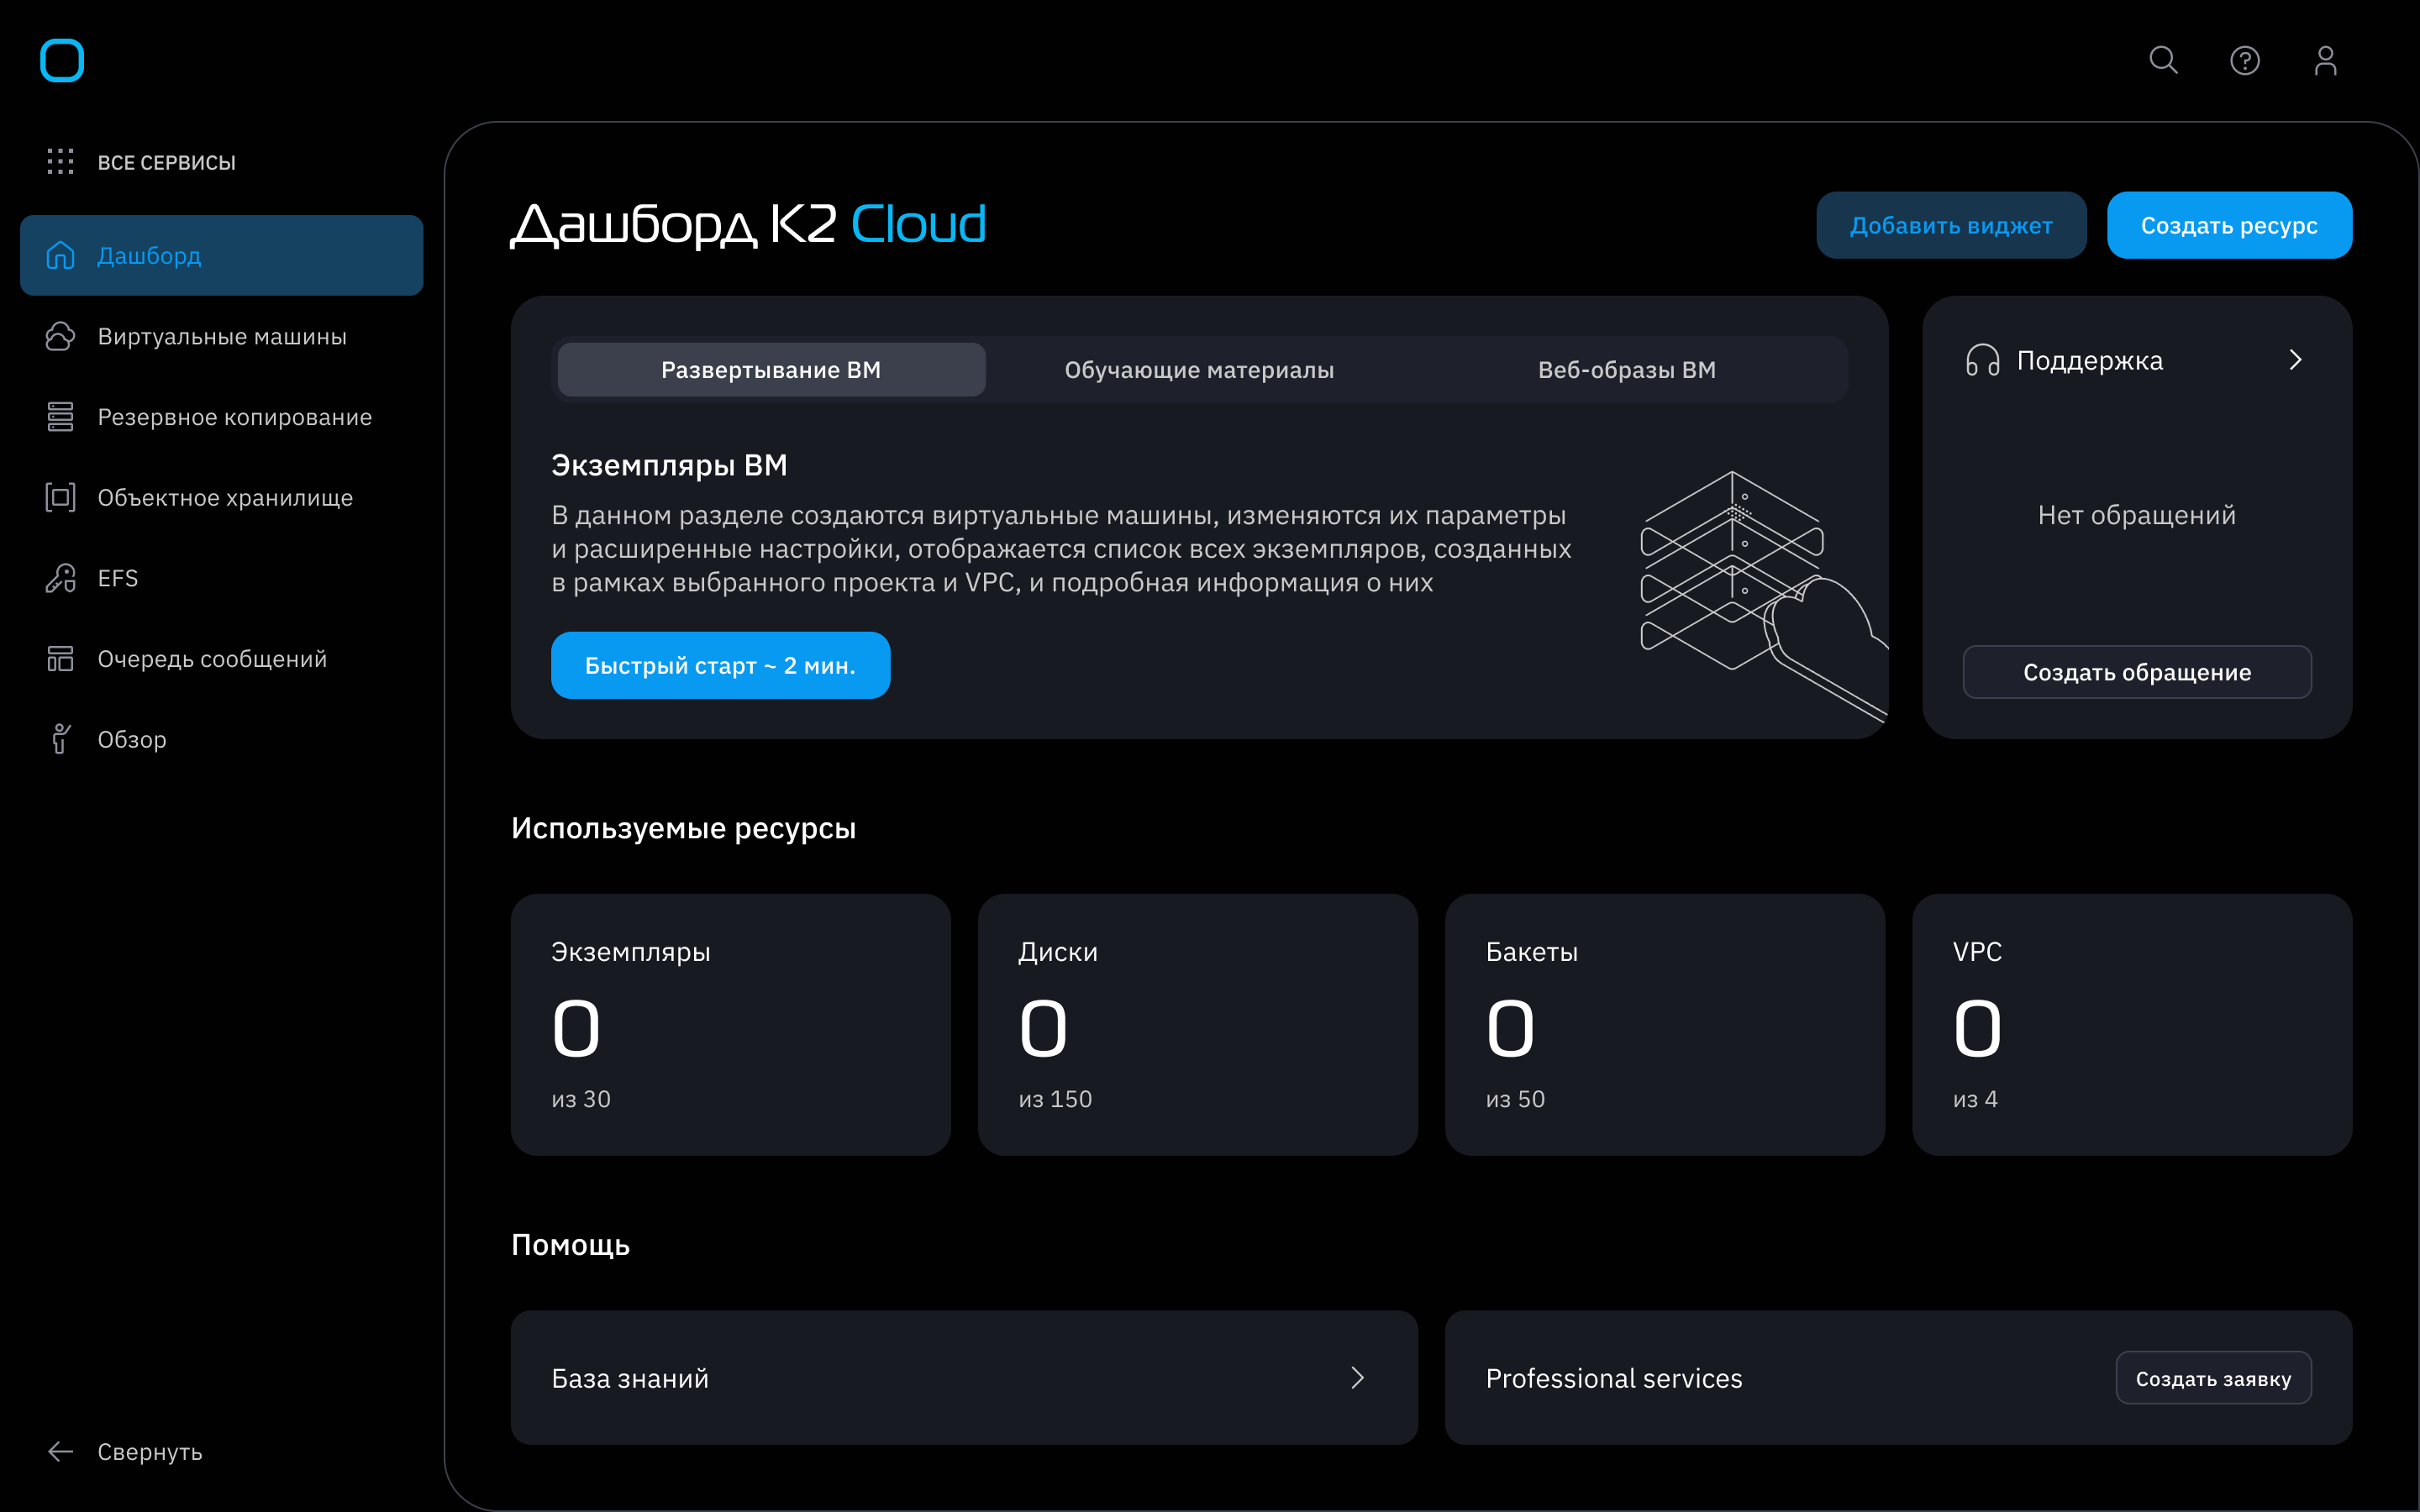
Task: Click the Создать заявку button
Action: click(x=2213, y=1378)
